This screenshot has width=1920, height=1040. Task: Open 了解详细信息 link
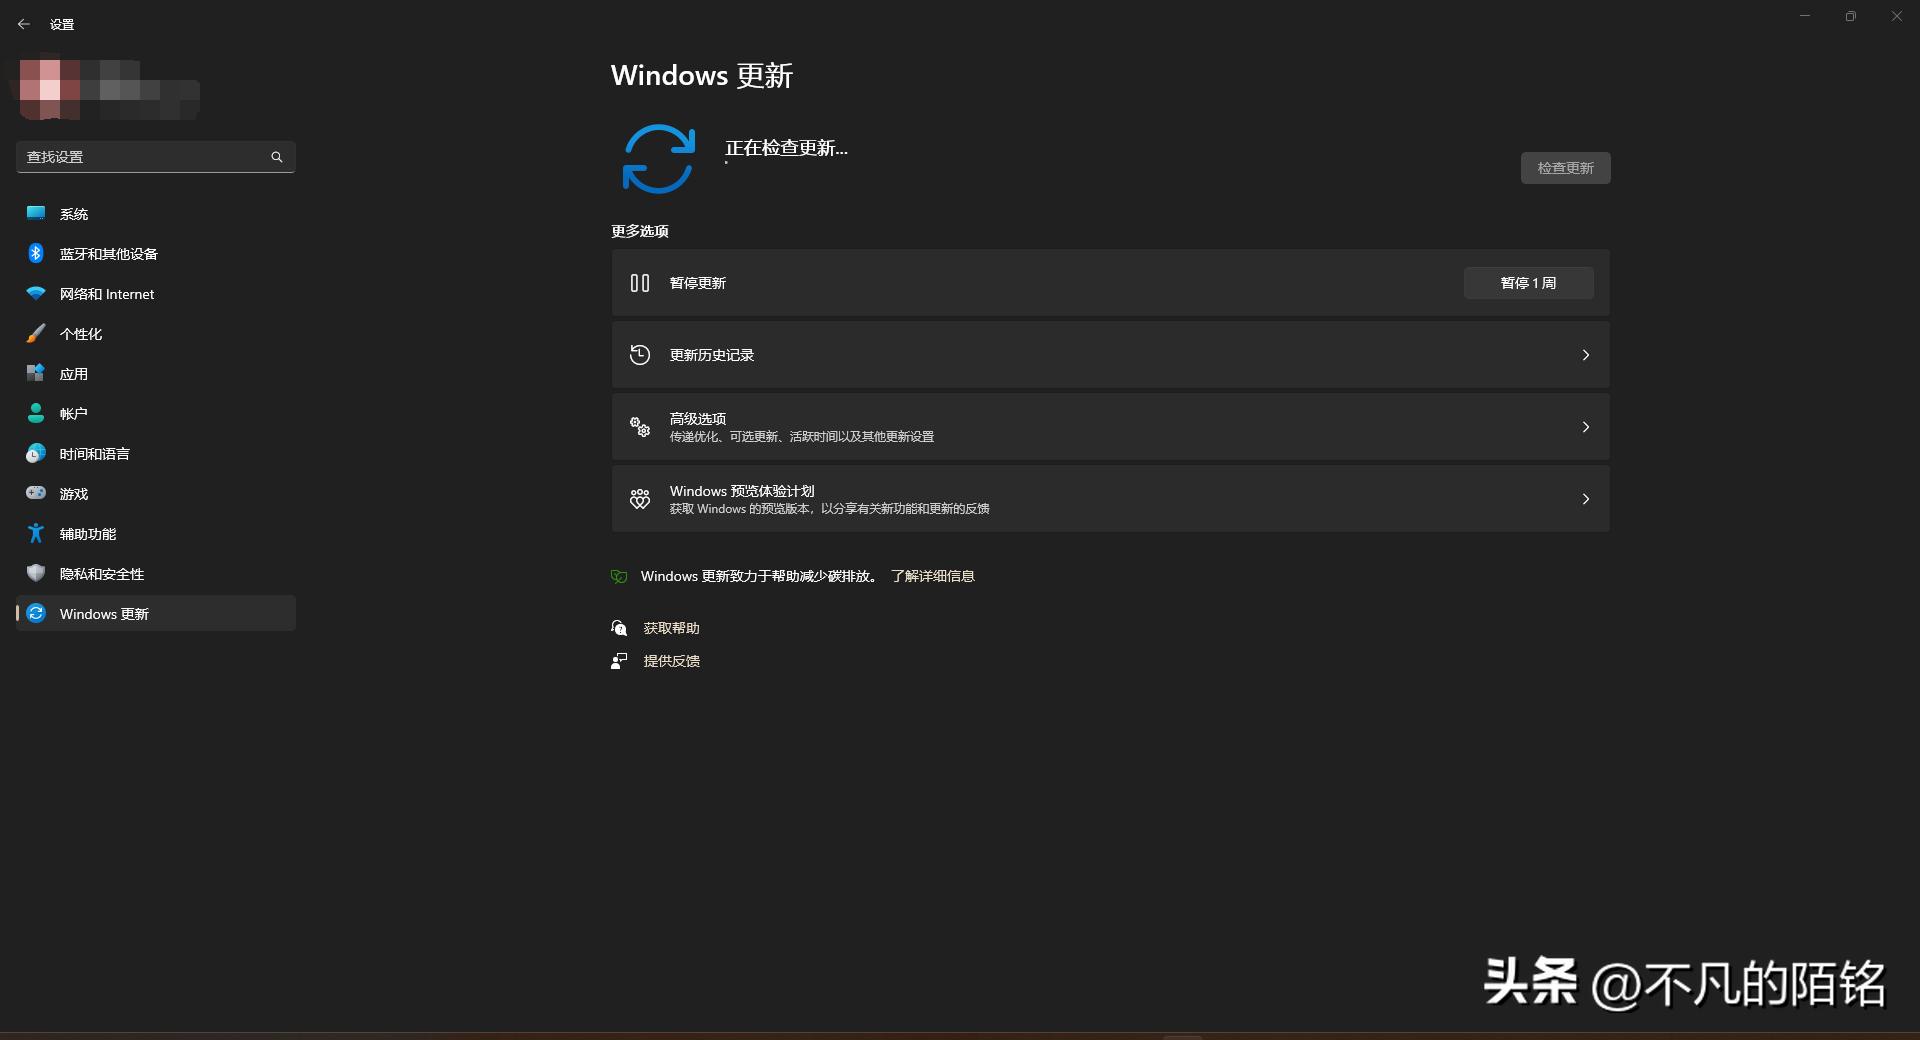pyautogui.click(x=932, y=576)
